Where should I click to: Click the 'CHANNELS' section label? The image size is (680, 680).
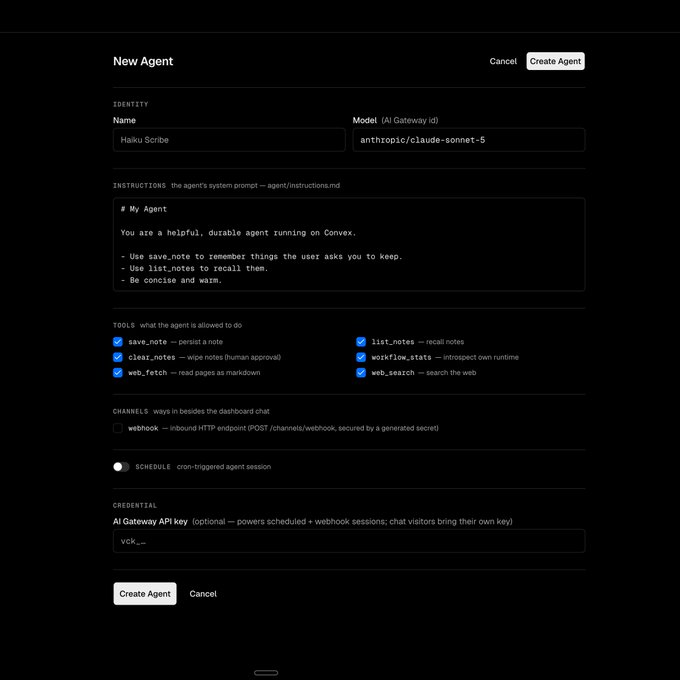131,411
